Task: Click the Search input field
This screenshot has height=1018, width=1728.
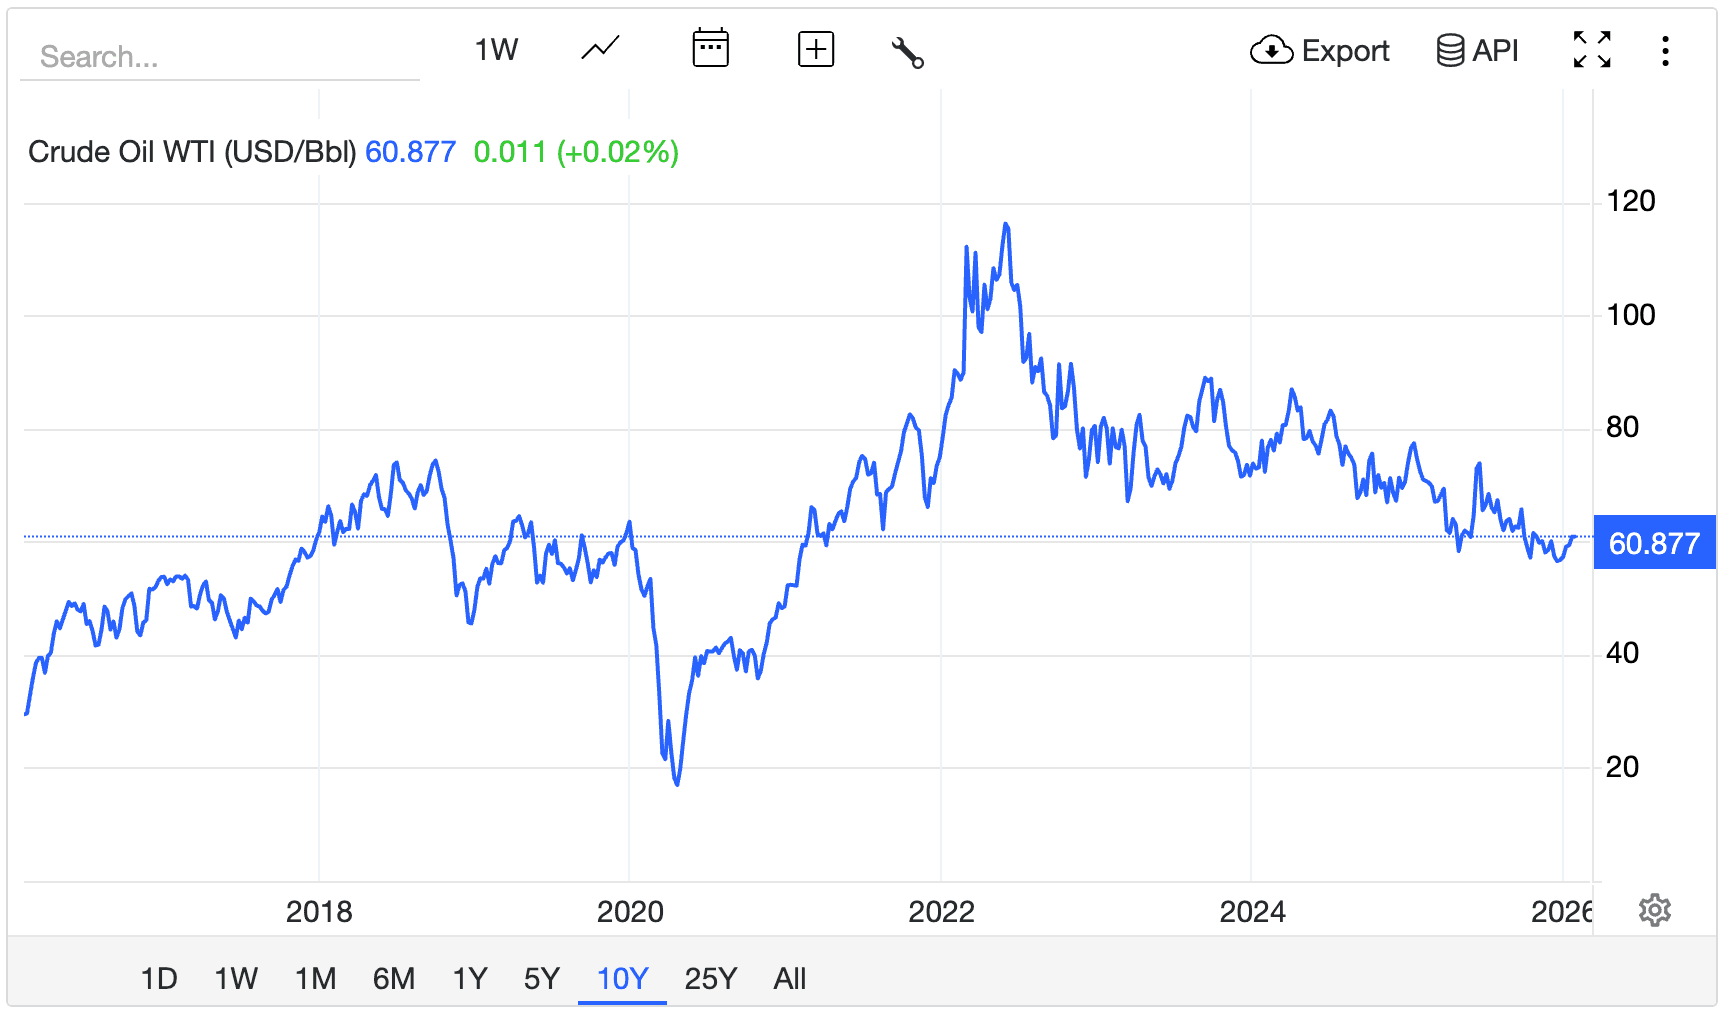Action: (220, 57)
